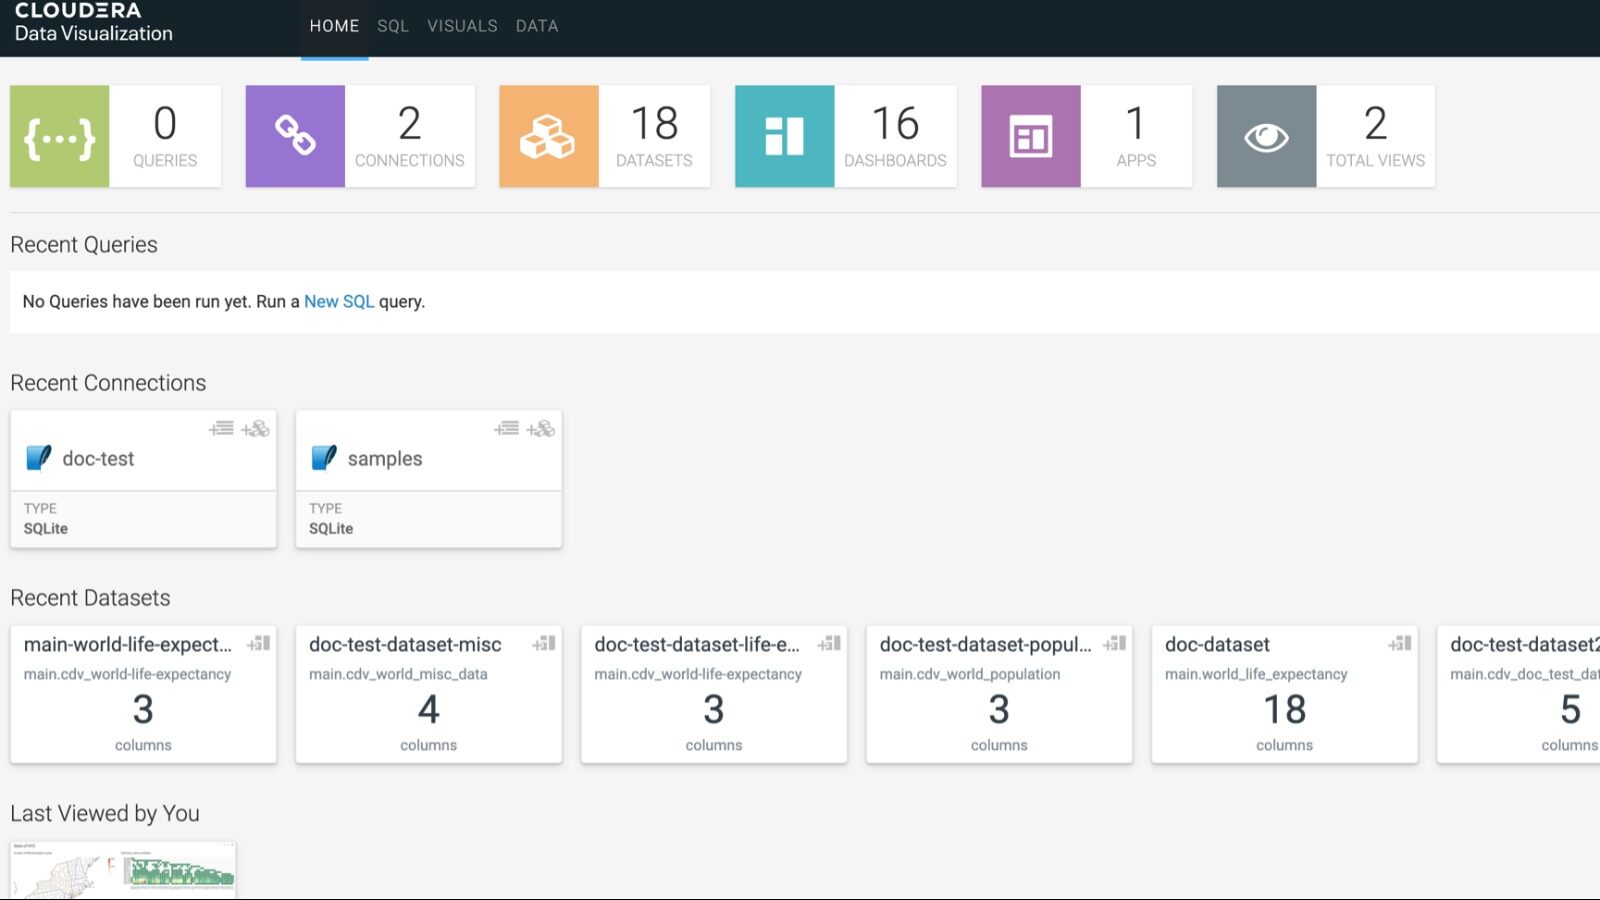Click the 4 columns count on doc-test-dataset-misc
Viewport: 1600px width, 900px height.
[428, 709]
